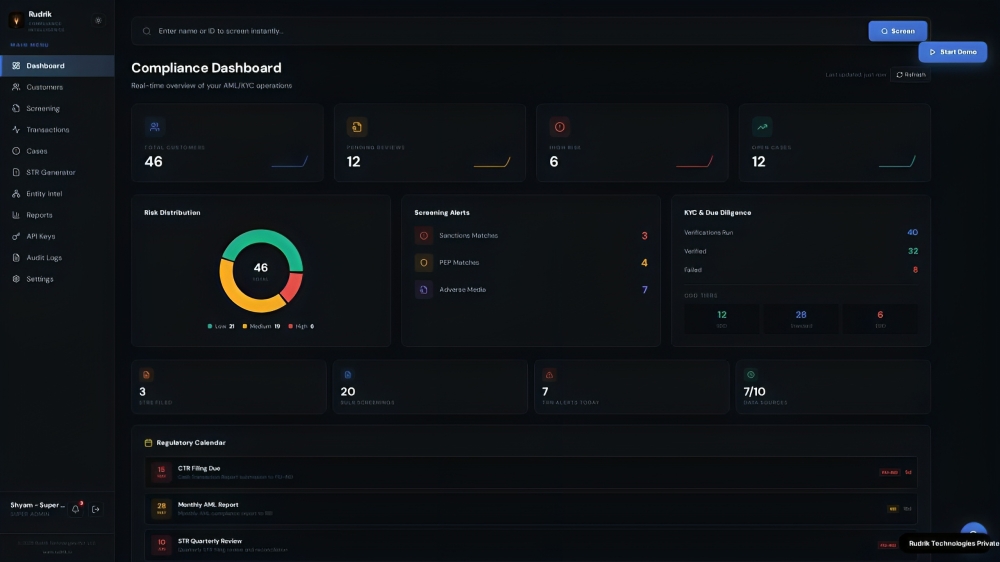Open the STR Quarterly Review entry
The width and height of the screenshot is (1000, 562).
tap(531, 545)
